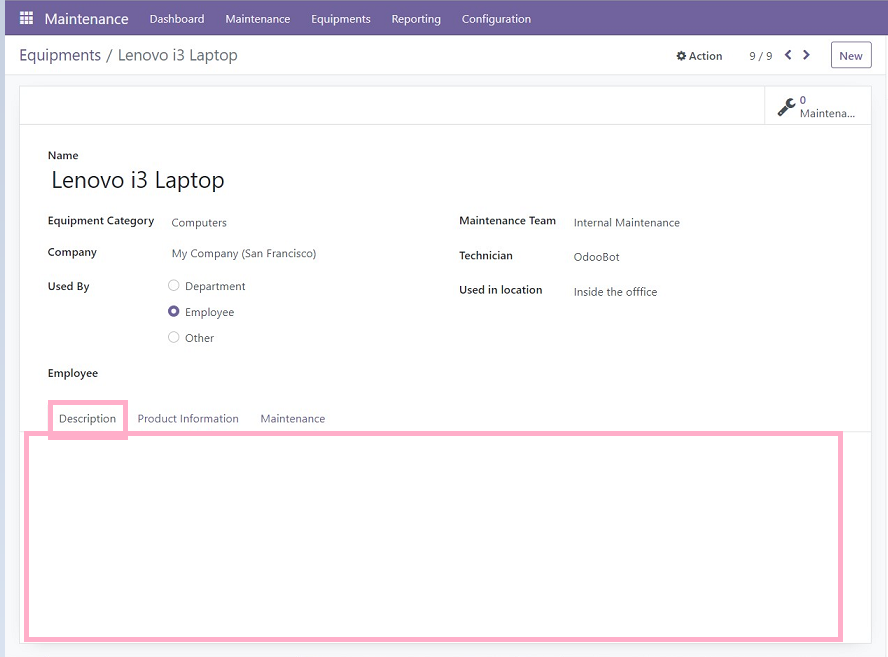Viewport: 888px width, 657px height.
Task: Open Maintenance Team dropdown field
Action: click(x=700, y=223)
